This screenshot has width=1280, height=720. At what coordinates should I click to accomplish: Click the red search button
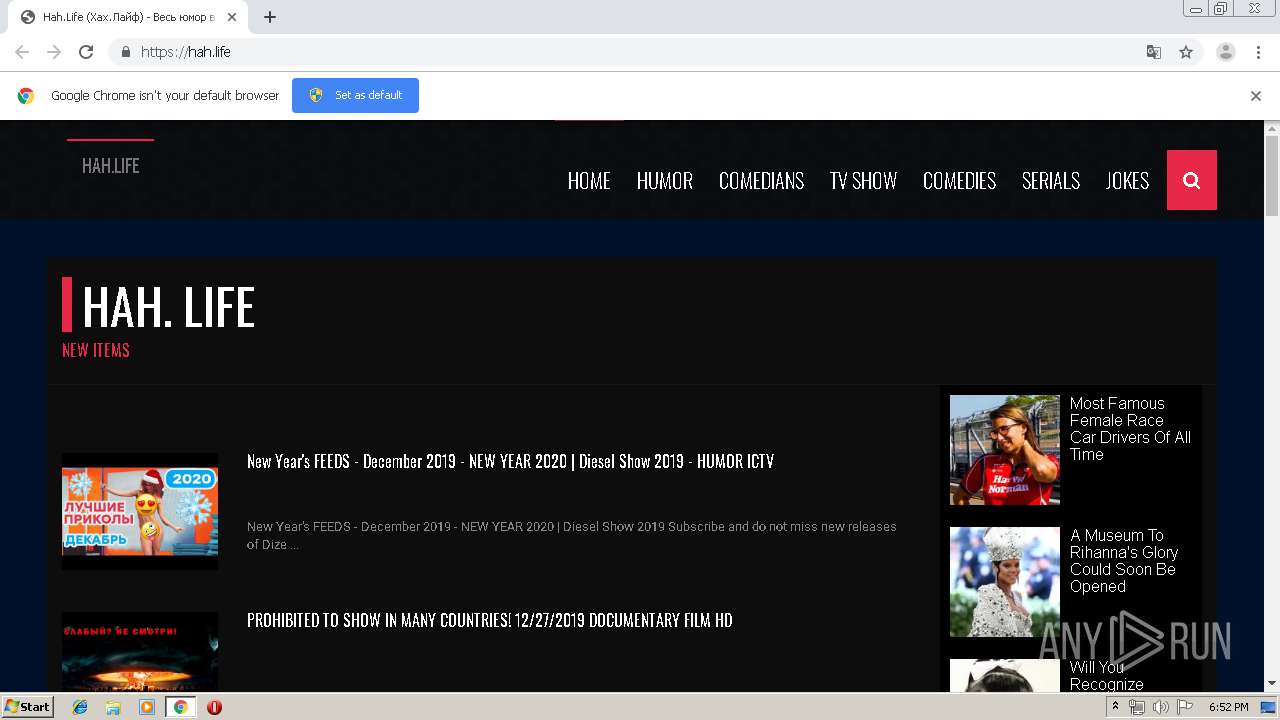point(1192,180)
